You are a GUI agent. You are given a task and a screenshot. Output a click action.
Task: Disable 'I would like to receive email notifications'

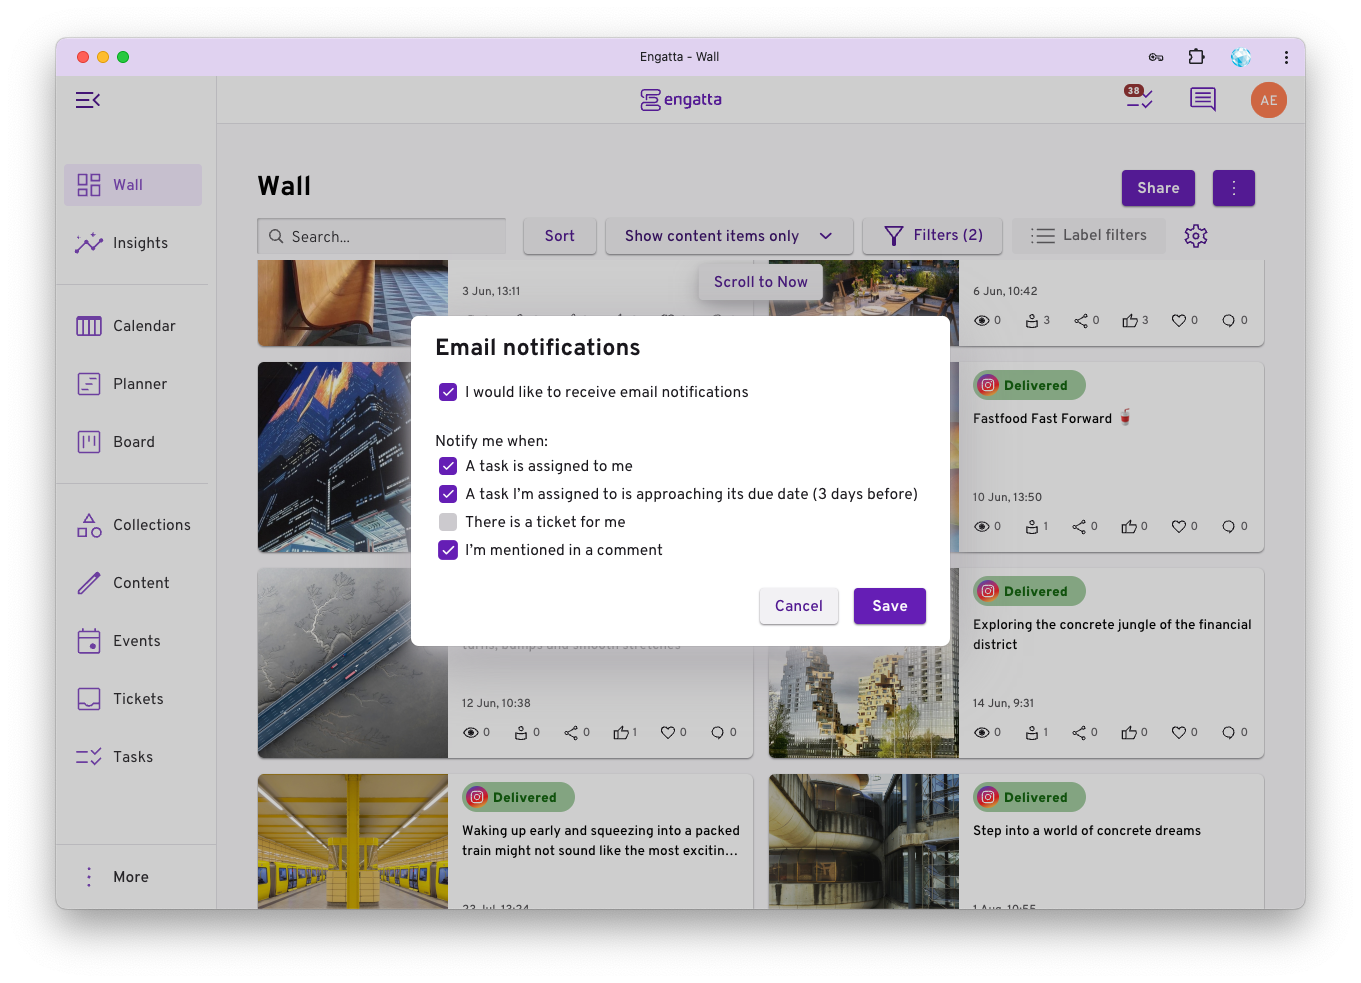coord(447,392)
